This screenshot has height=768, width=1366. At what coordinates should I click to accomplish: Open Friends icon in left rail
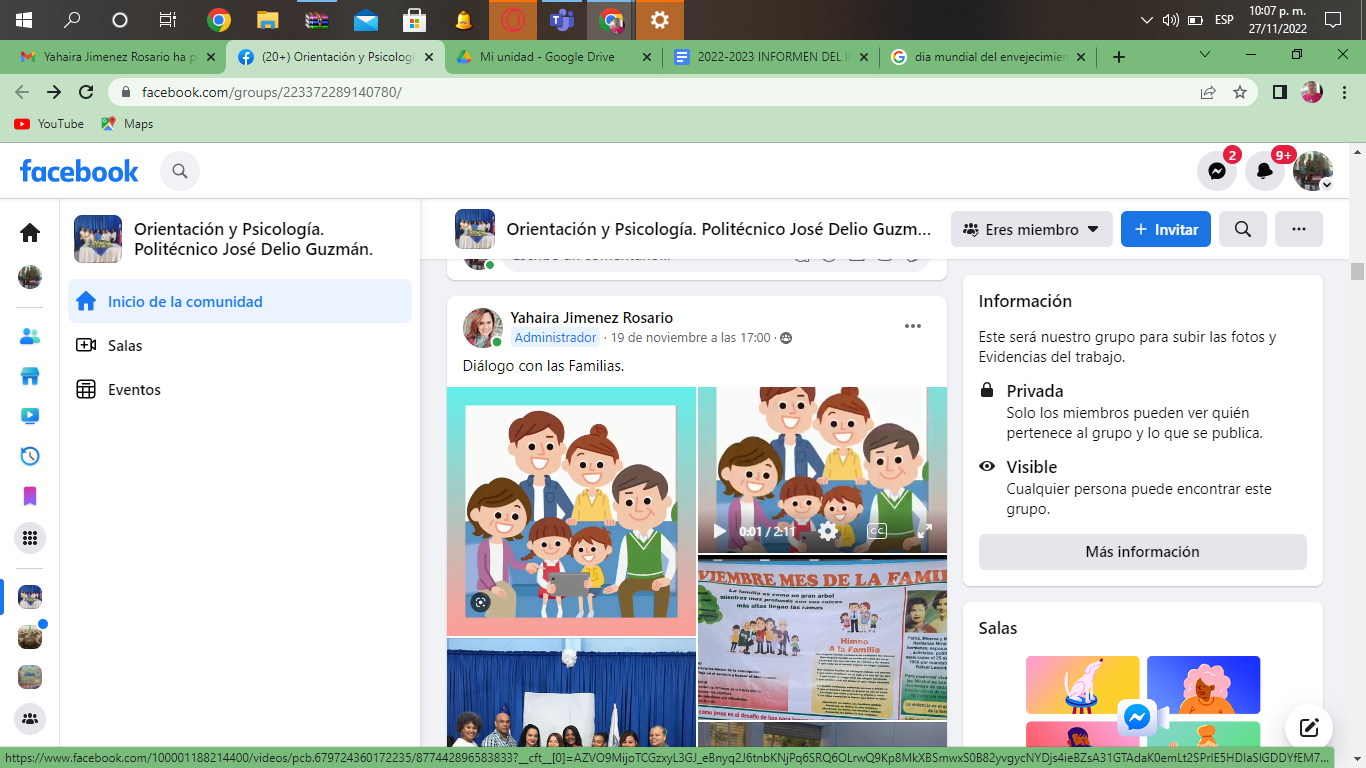coord(30,336)
